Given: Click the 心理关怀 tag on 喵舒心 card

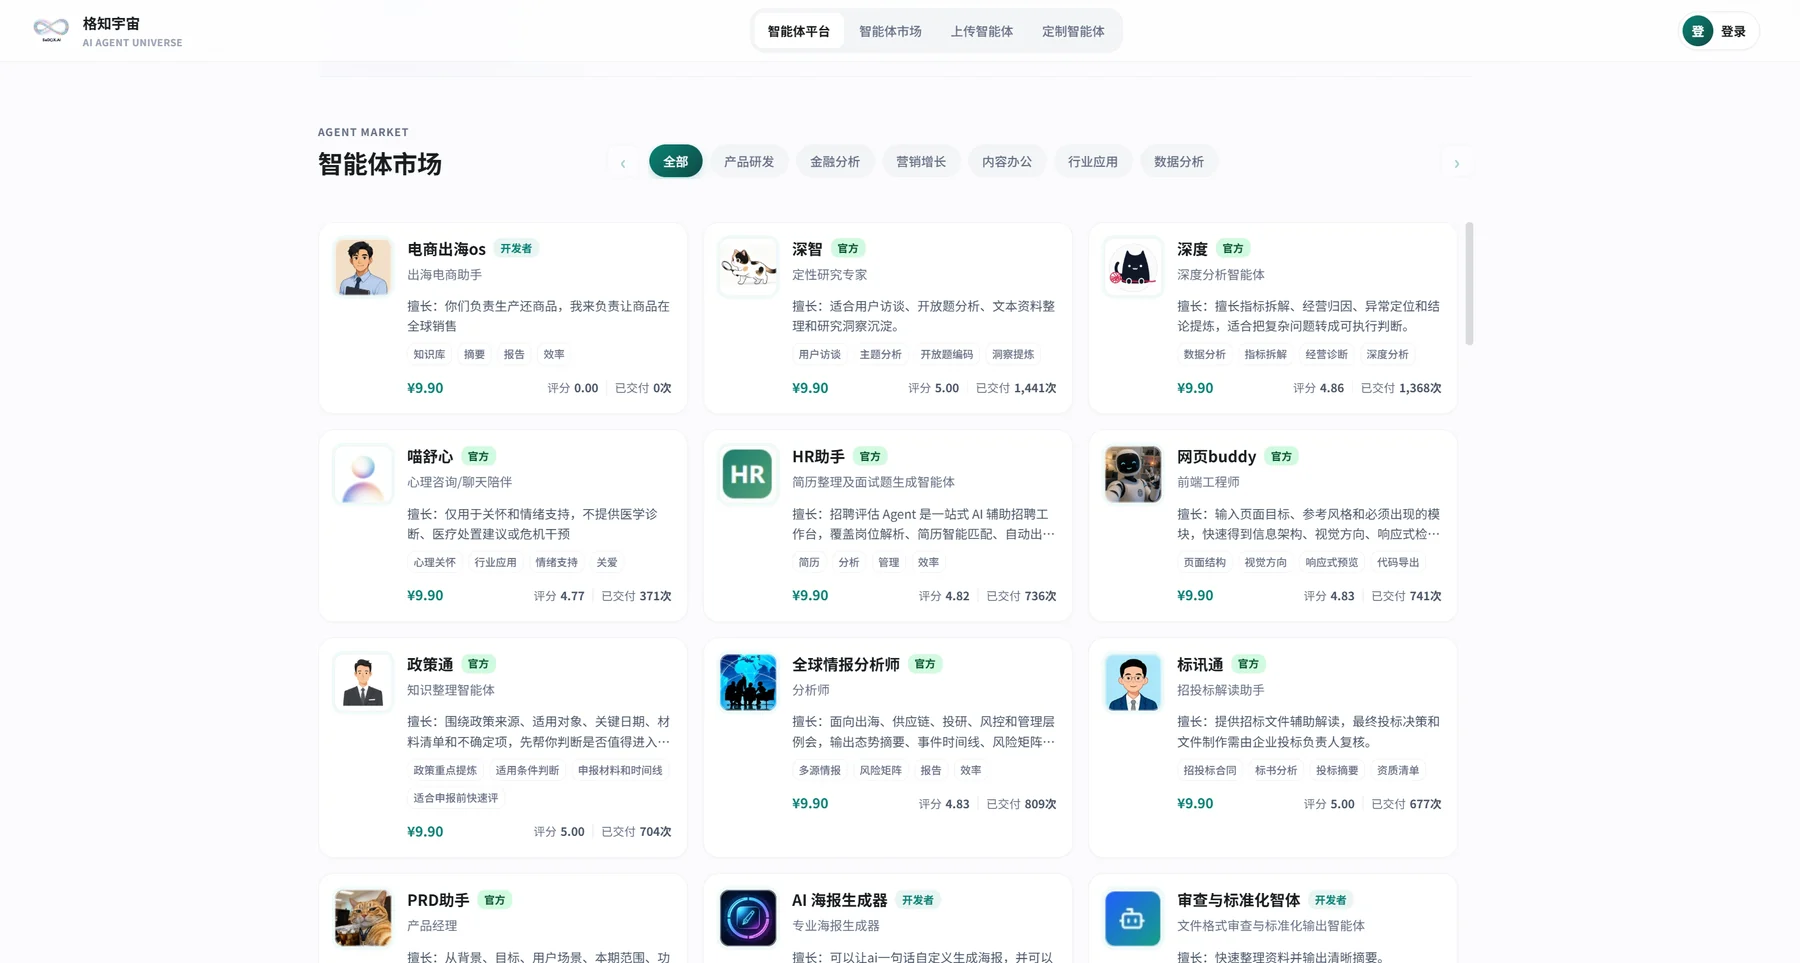Looking at the screenshot, I should (x=435, y=562).
